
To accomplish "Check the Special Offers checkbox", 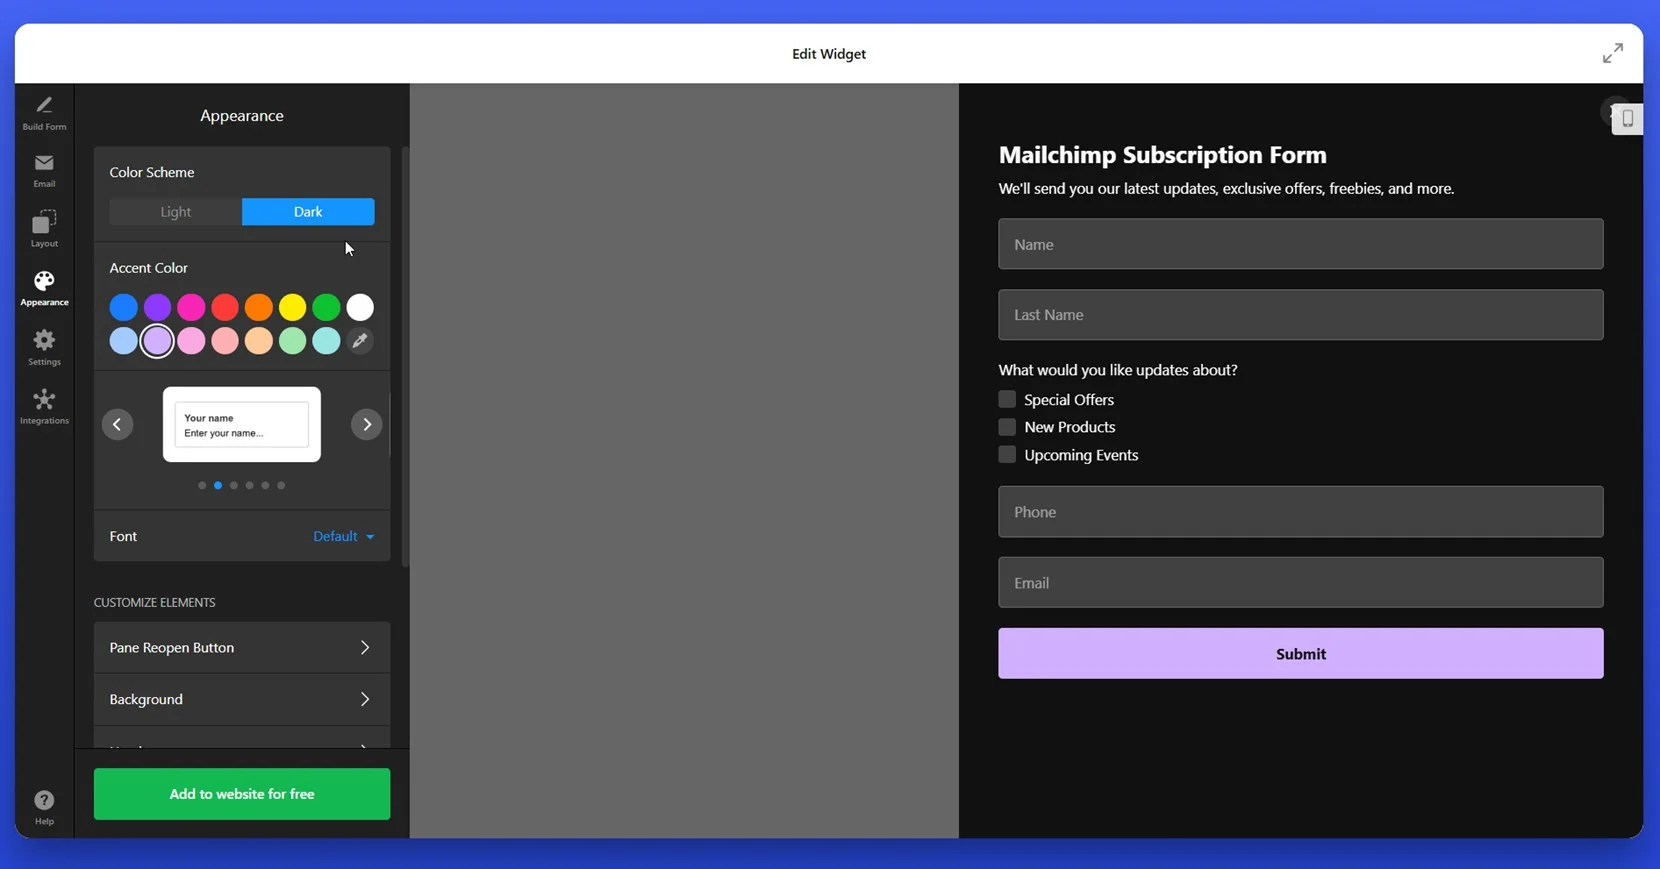I will pyautogui.click(x=1007, y=399).
